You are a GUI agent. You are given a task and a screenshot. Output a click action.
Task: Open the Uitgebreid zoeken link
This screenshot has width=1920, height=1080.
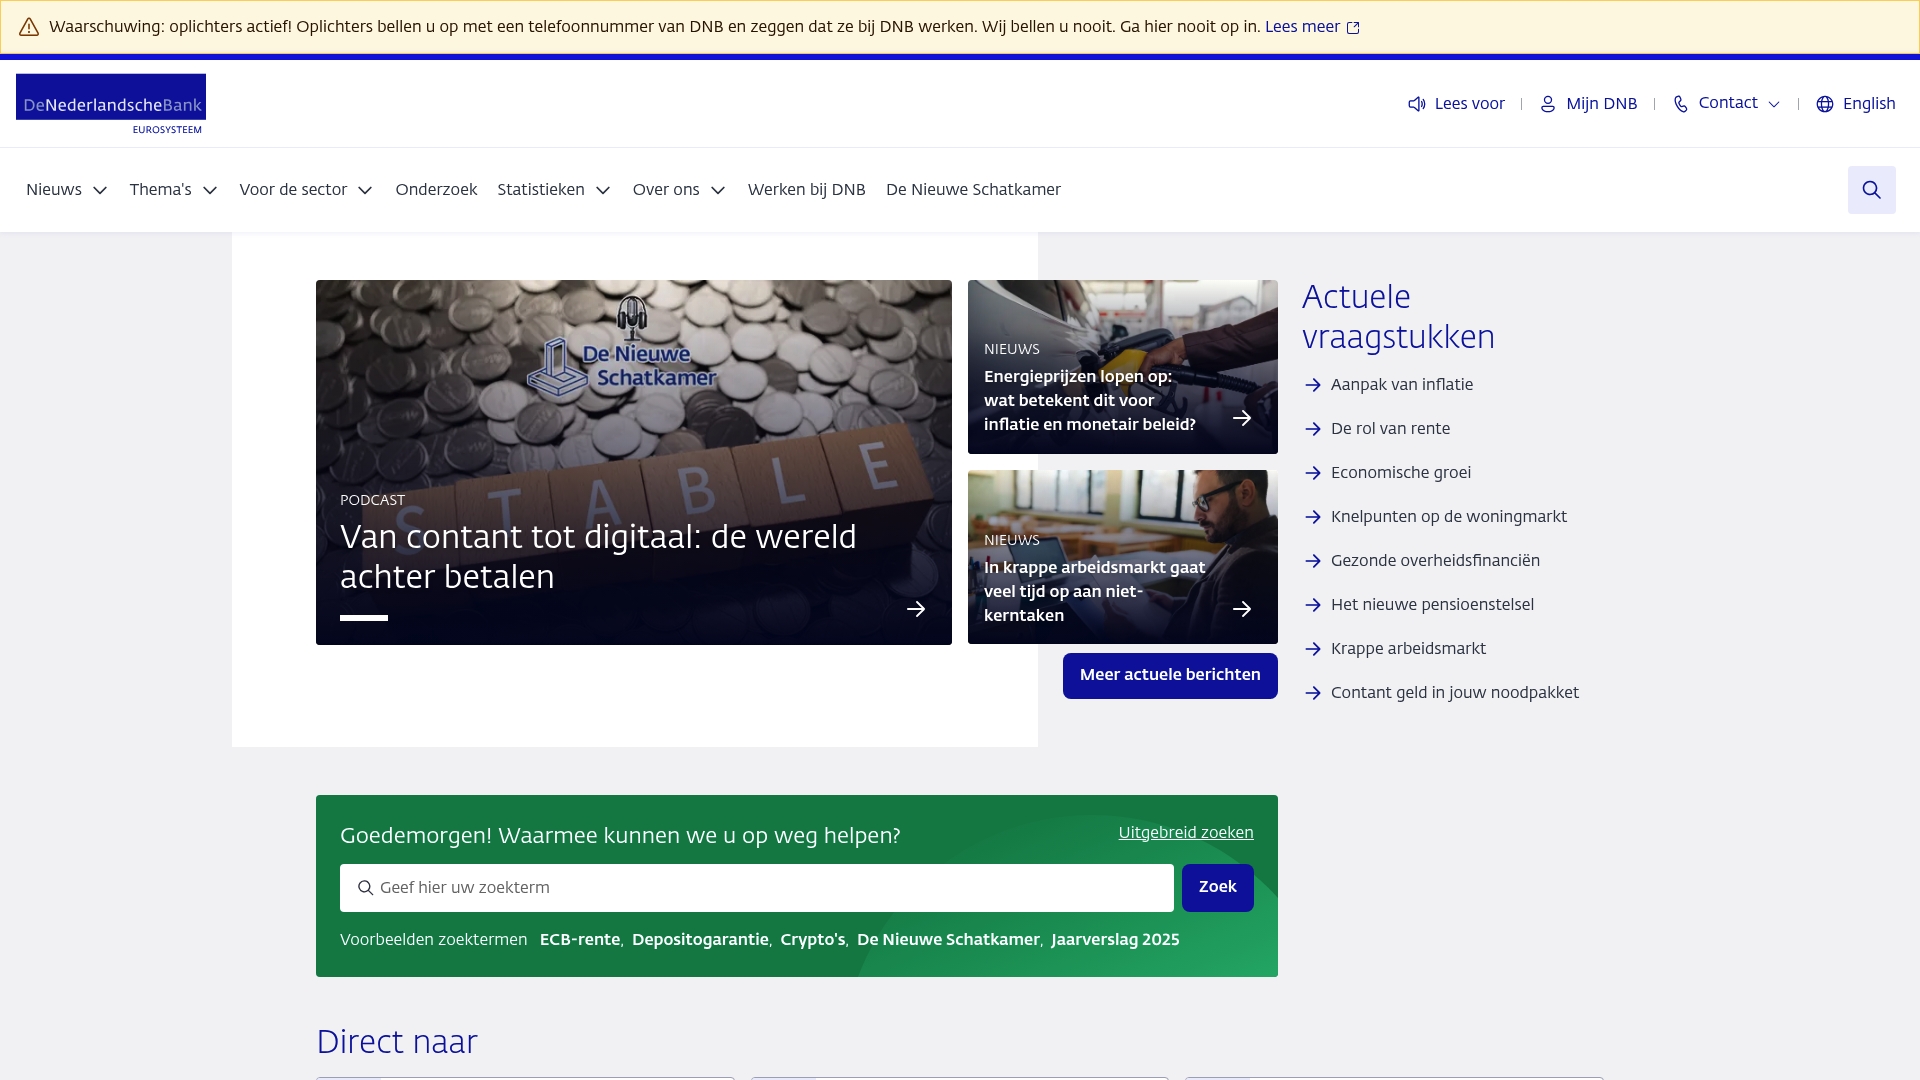tap(1185, 833)
